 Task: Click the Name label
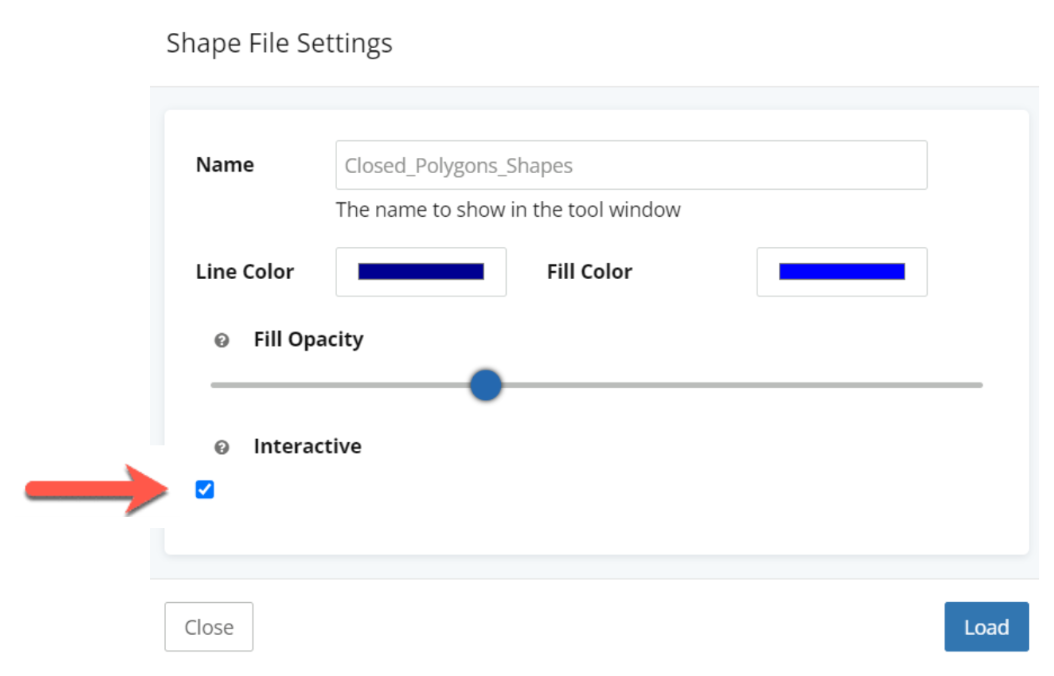click(x=225, y=165)
